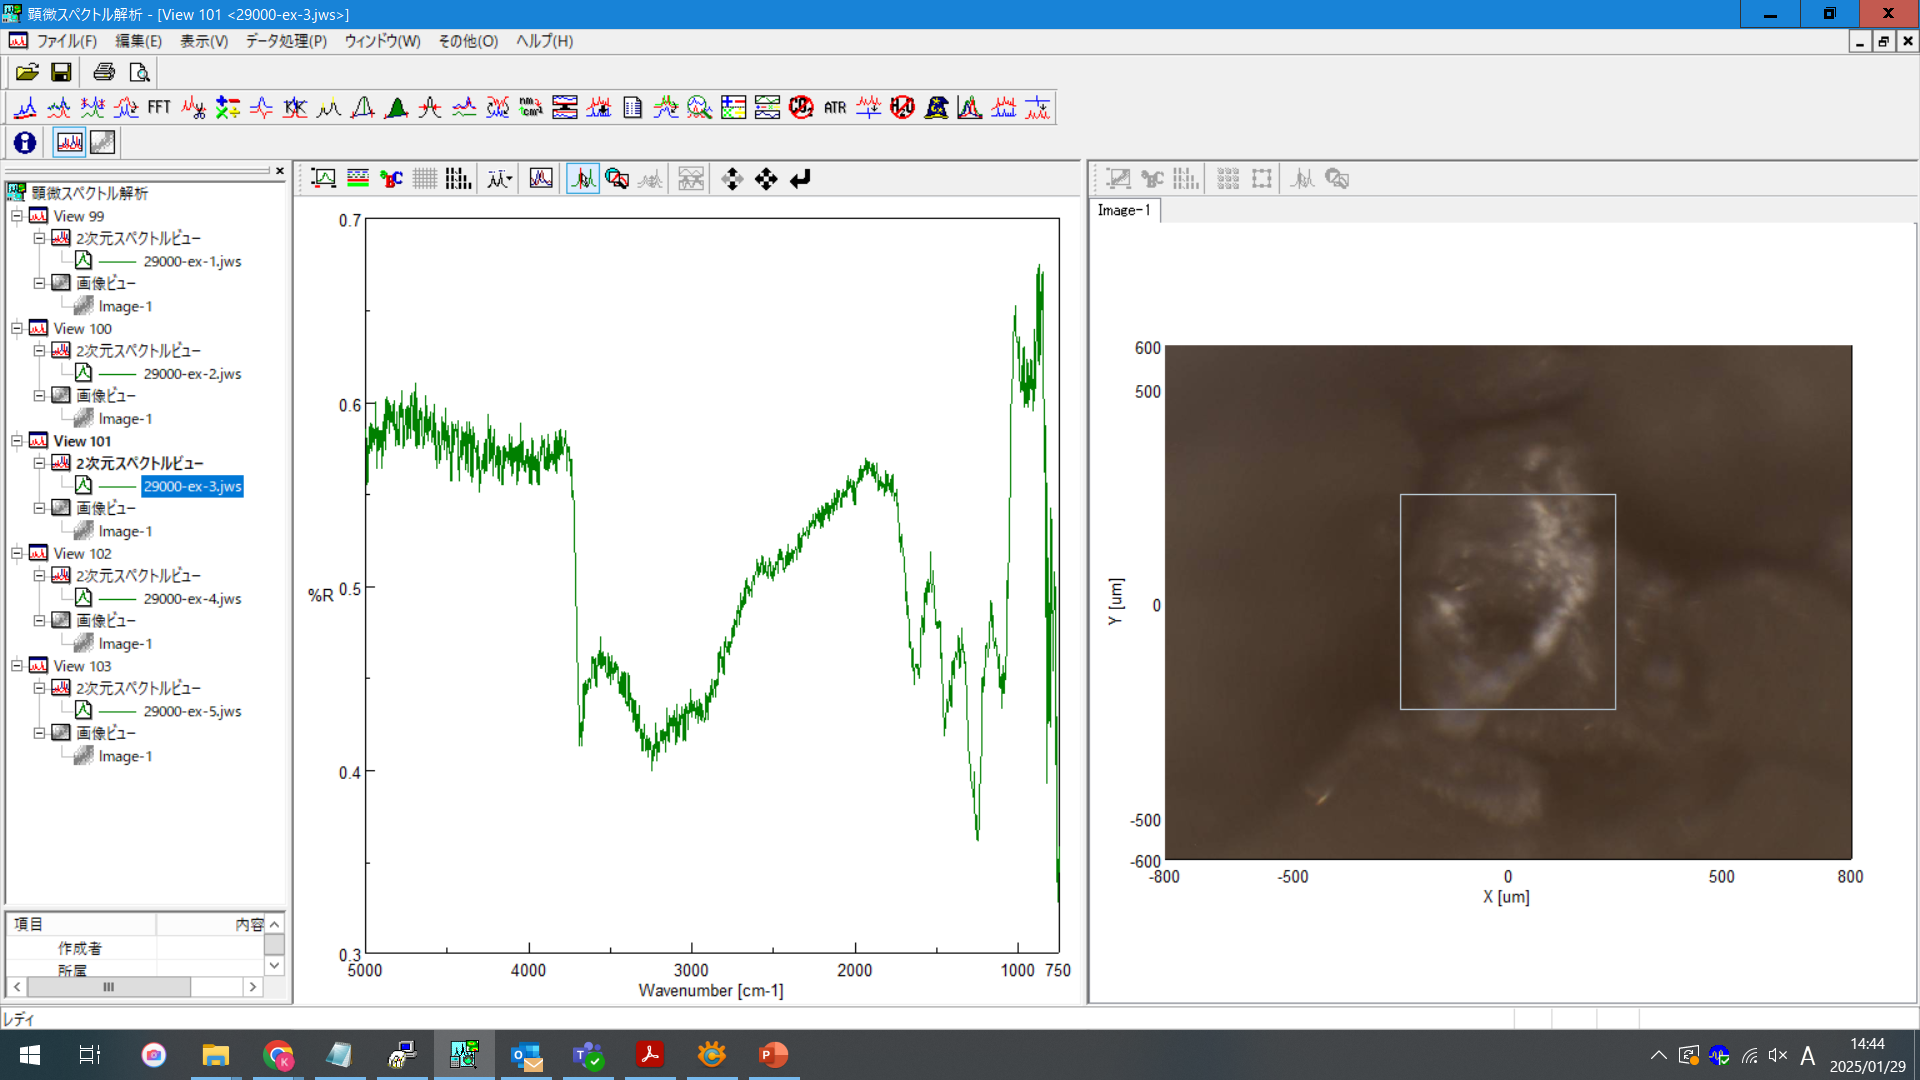This screenshot has width=1920, height=1080.
Task: Select 29000-ex-4.jws in the tree
Action: (192, 599)
